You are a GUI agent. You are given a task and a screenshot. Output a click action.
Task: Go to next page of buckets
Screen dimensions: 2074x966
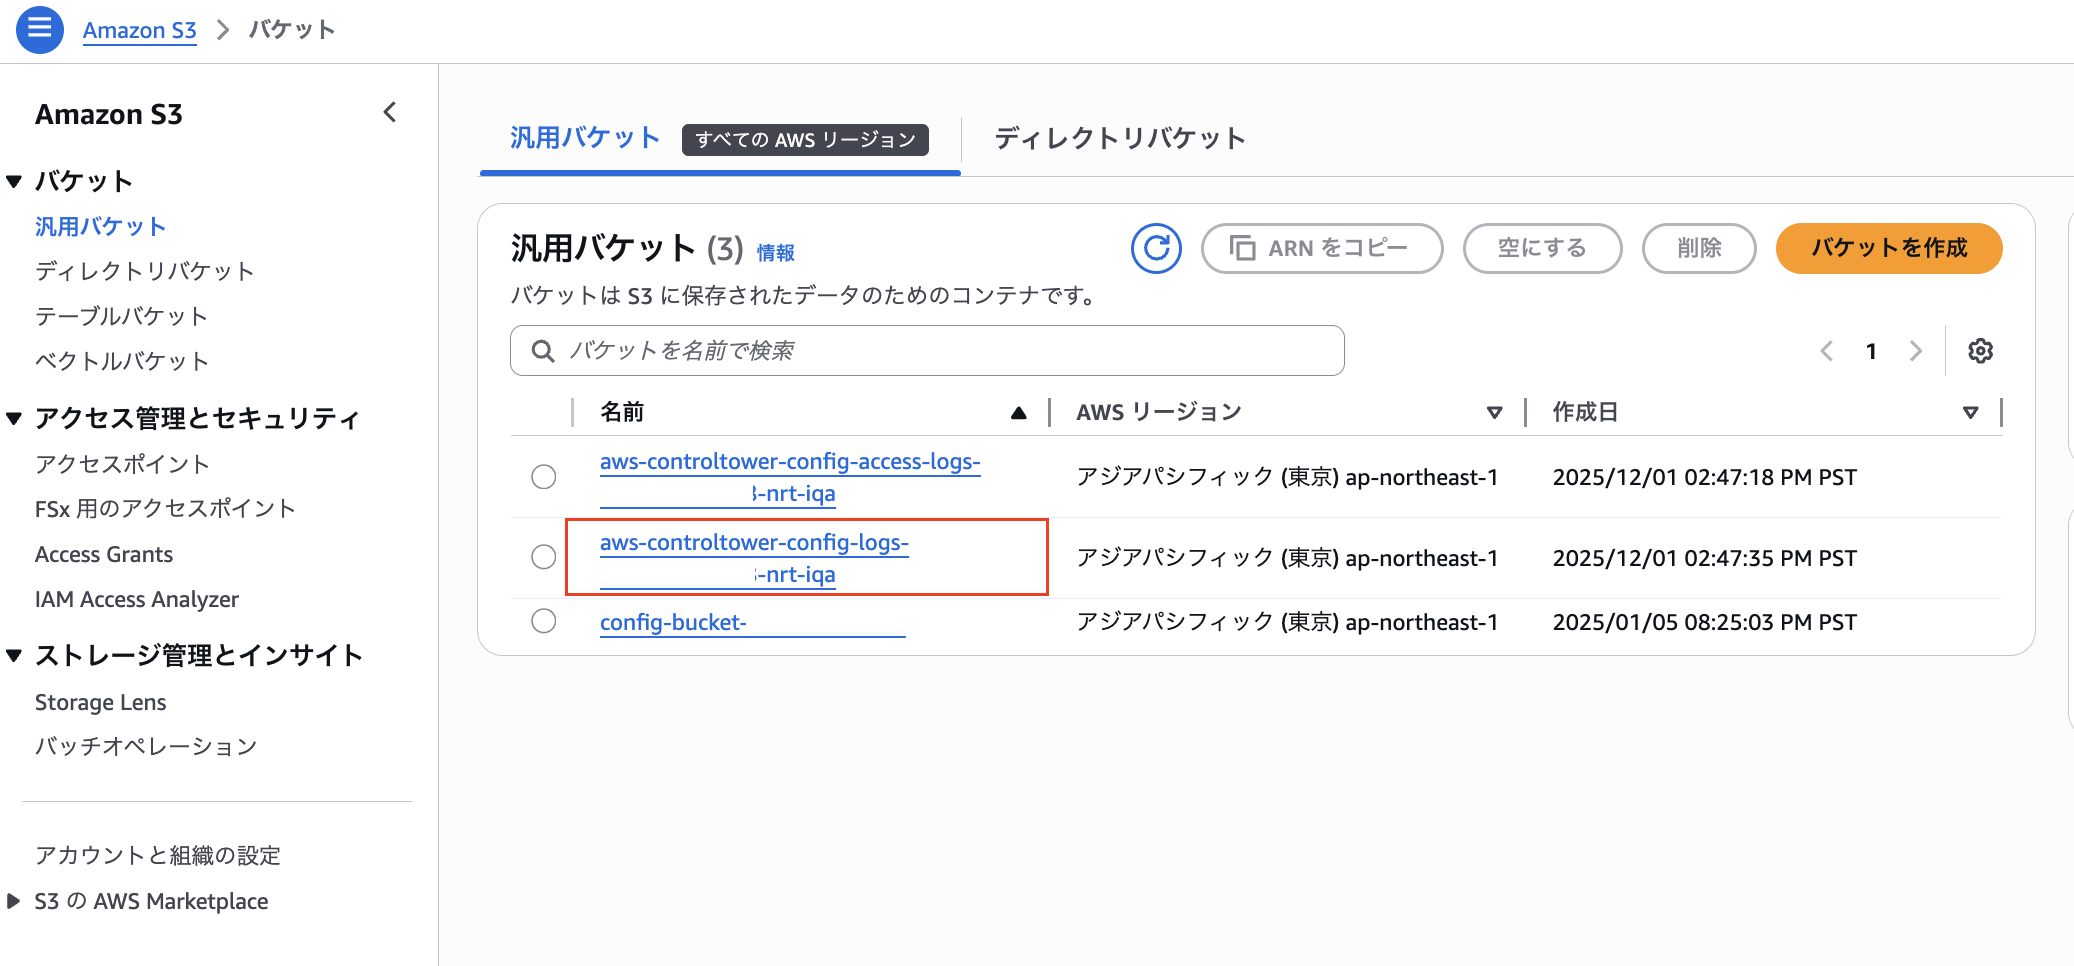pyautogui.click(x=1915, y=351)
